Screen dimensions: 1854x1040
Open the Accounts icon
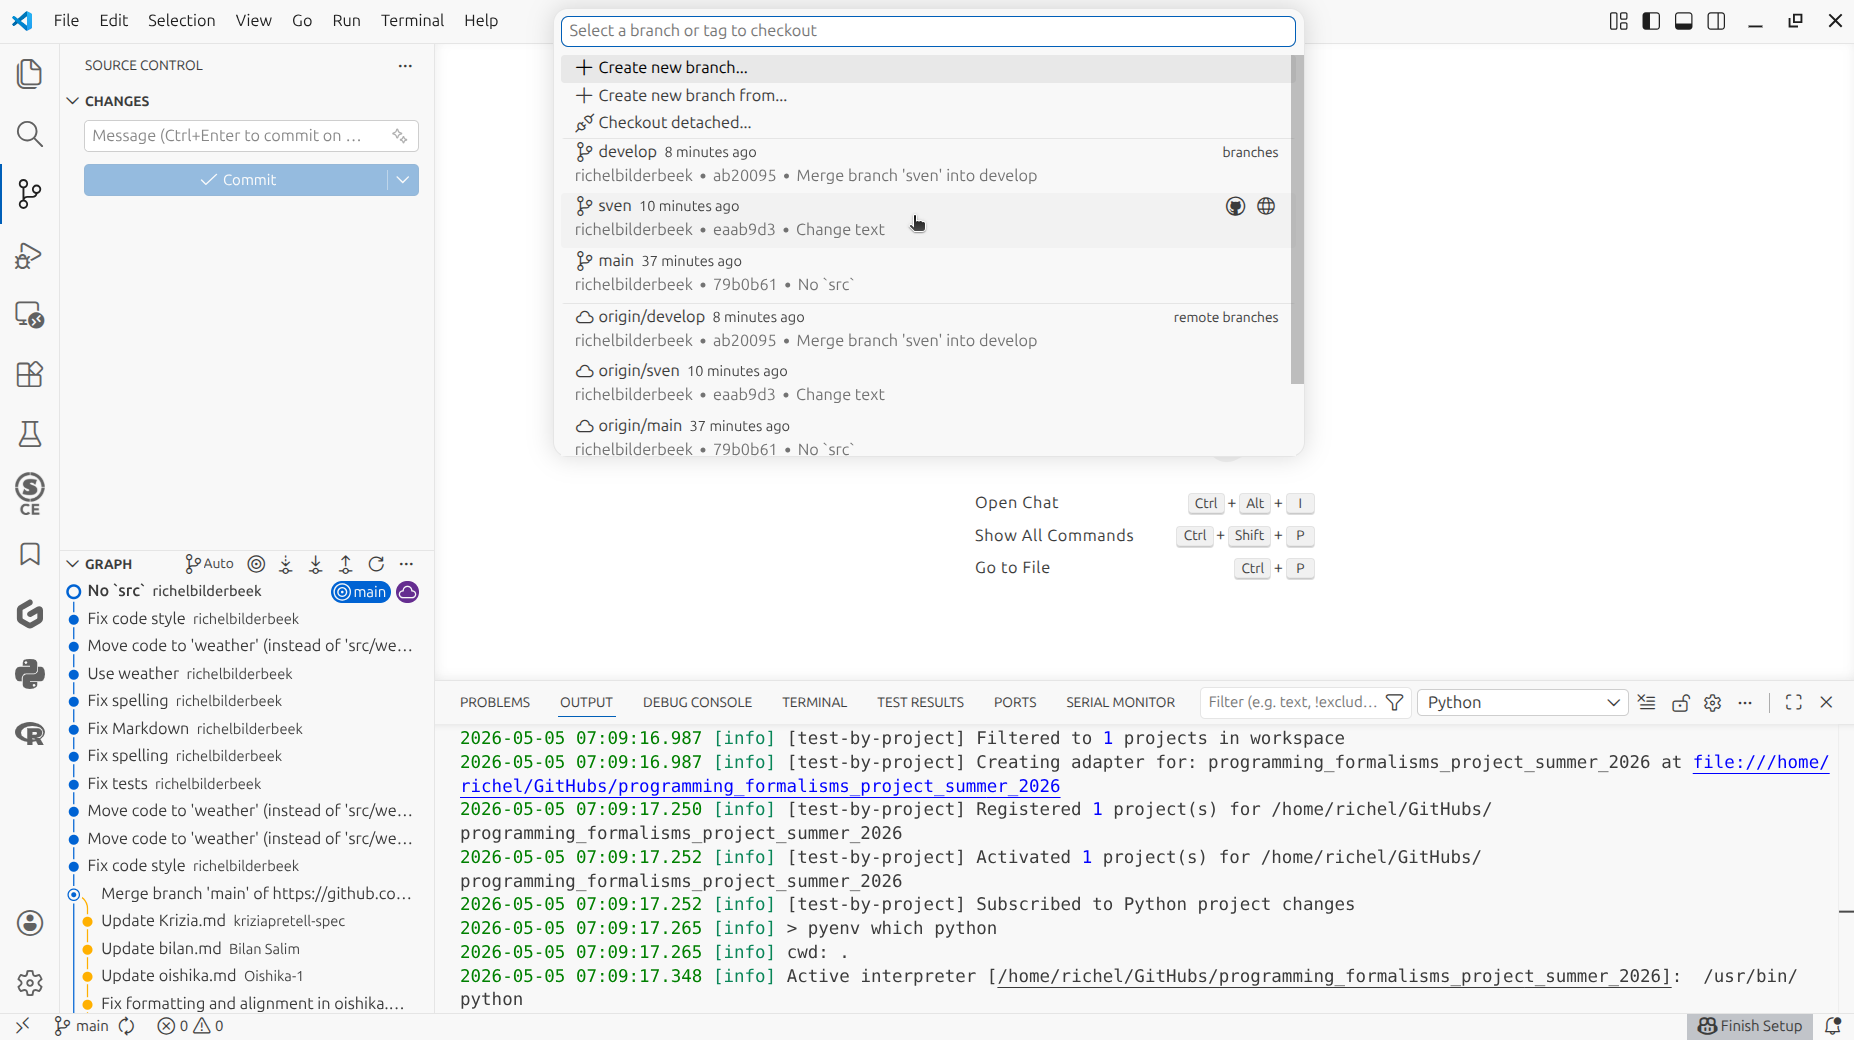30,923
